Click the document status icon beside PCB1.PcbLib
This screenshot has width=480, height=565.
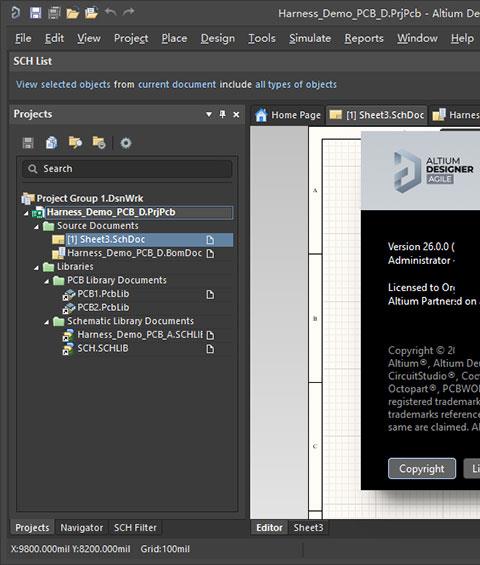(x=210, y=295)
